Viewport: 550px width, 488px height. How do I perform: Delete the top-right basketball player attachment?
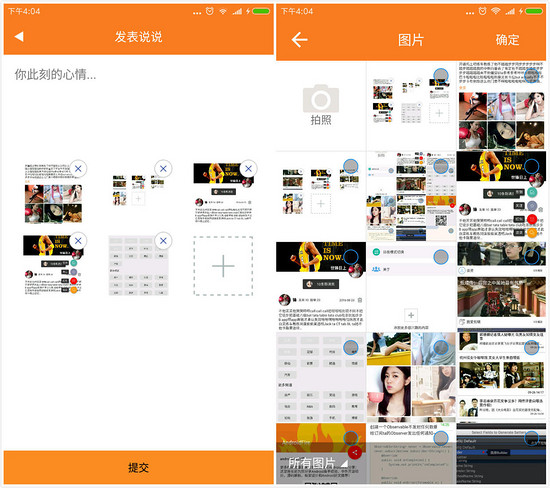[248, 169]
